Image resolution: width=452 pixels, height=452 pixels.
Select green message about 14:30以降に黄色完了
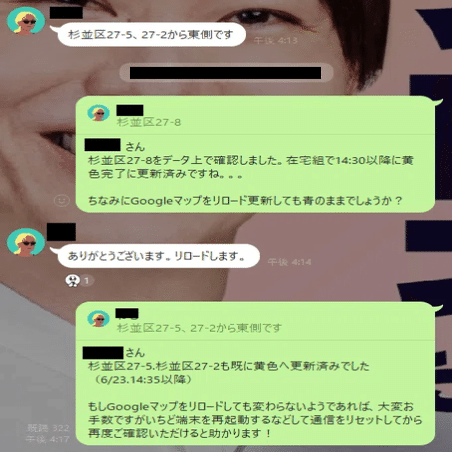coord(255,154)
